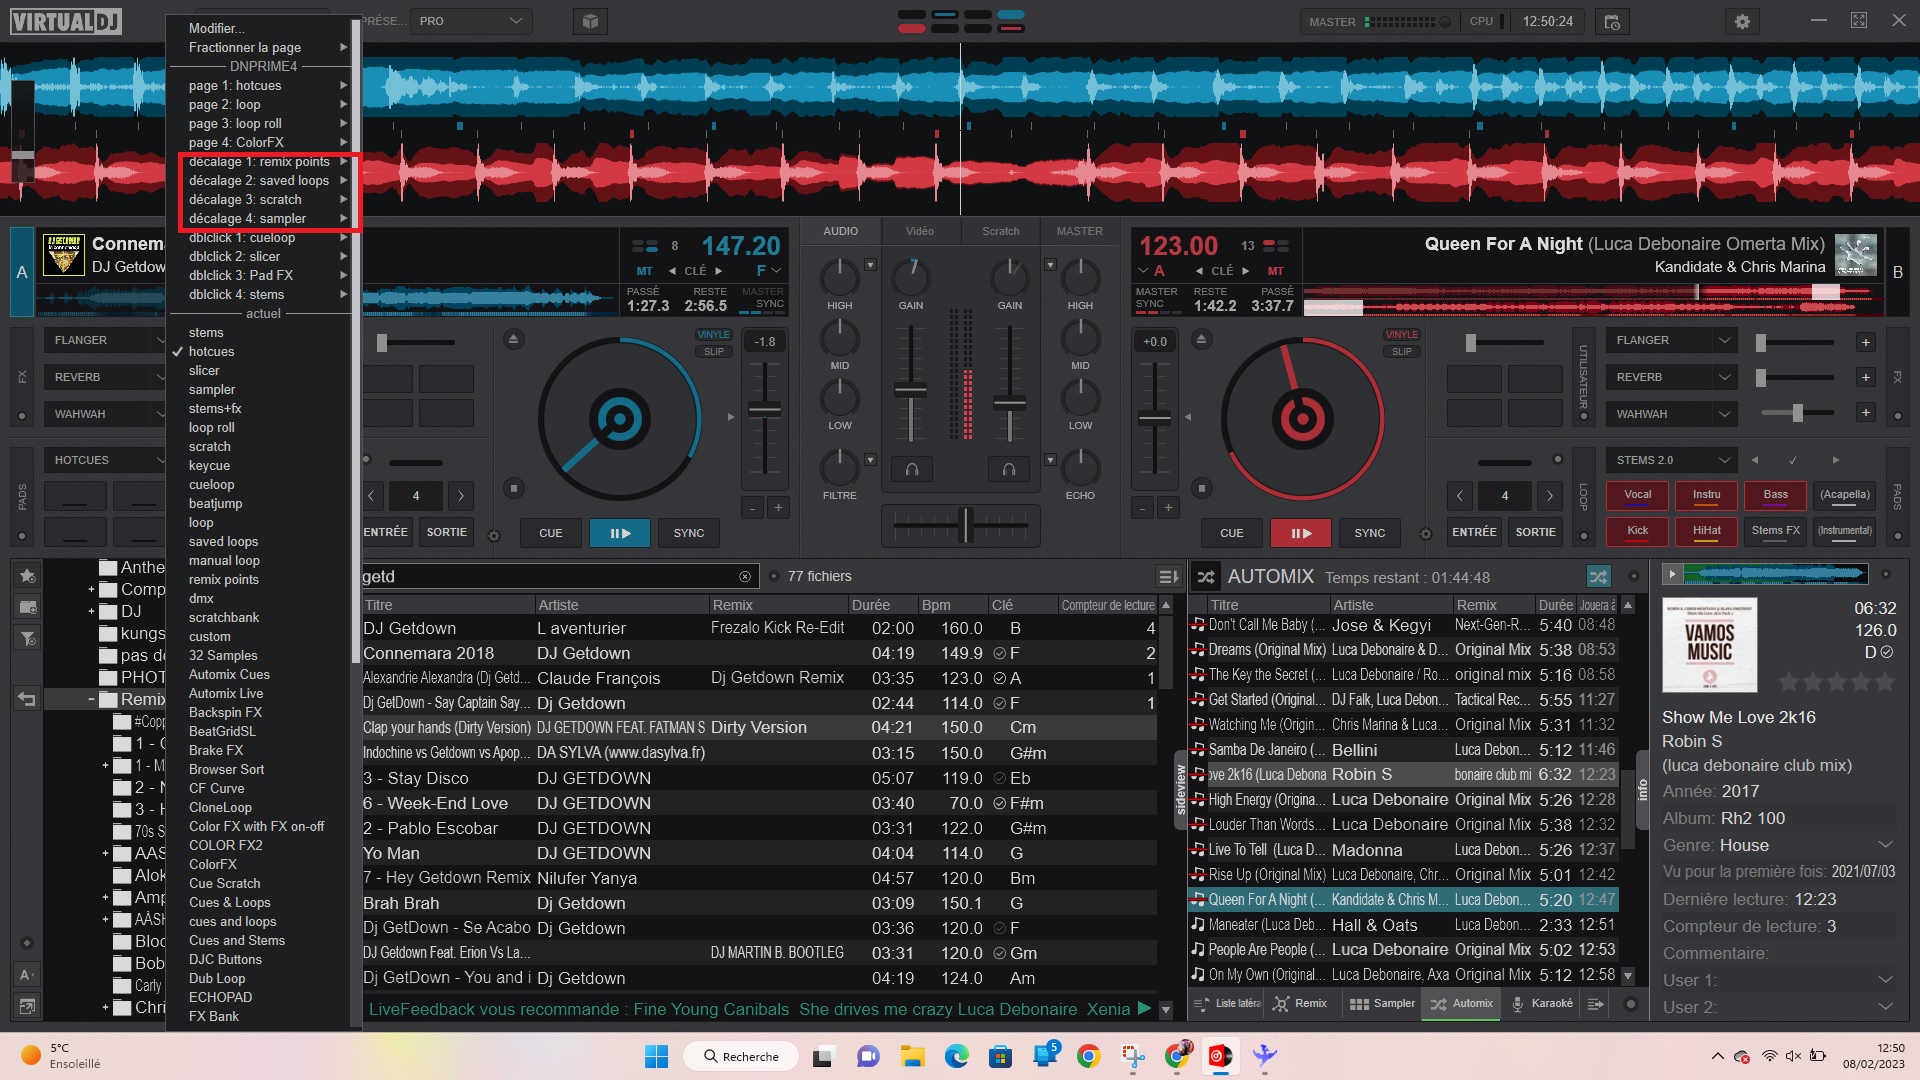Click the crossfader handle
This screenshot has height=1080, width=1920.
[x=965, y=524]
